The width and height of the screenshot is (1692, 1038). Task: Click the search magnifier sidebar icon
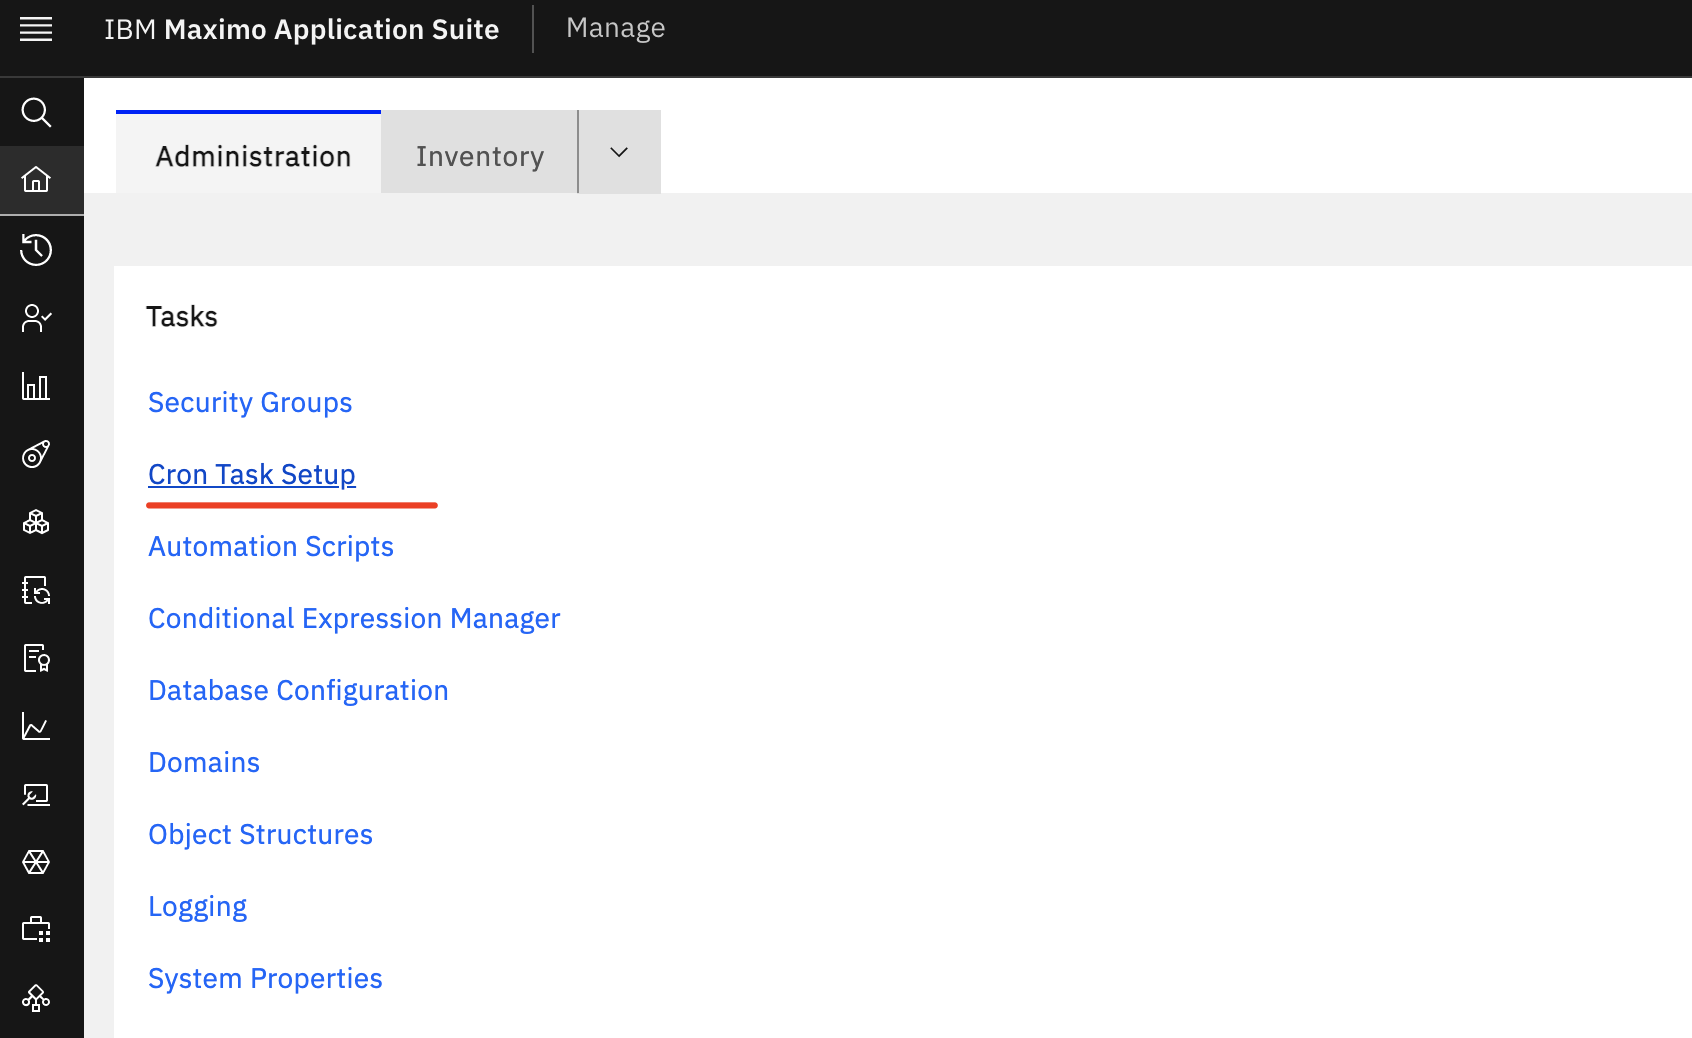click(36, 112)
